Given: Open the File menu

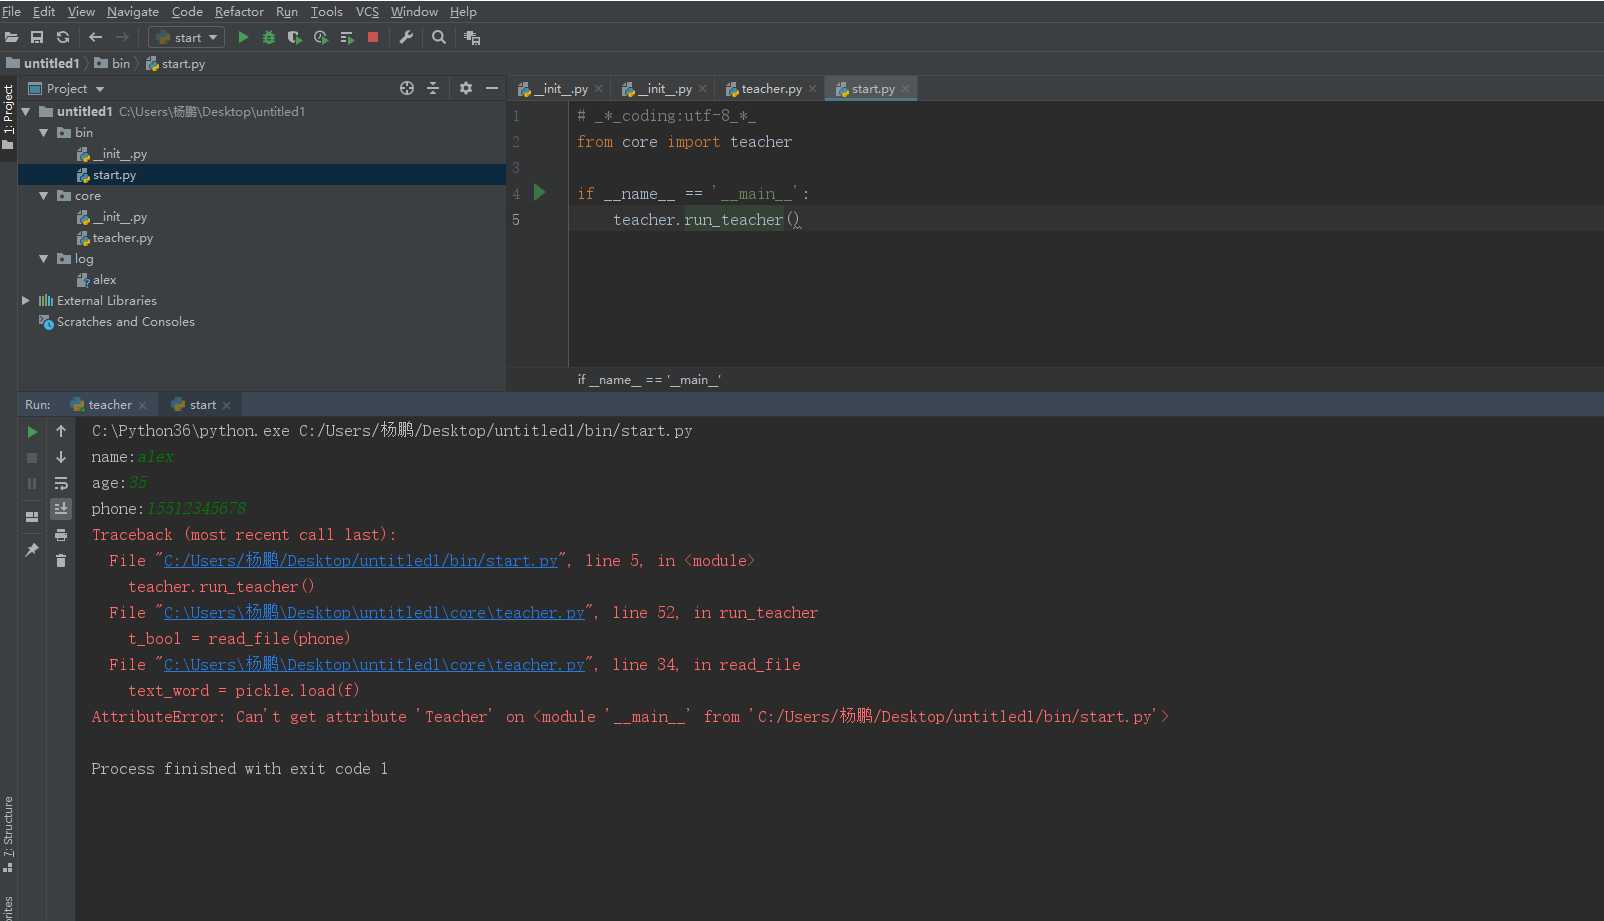Looking at the screenshot, I should [12, 11].
